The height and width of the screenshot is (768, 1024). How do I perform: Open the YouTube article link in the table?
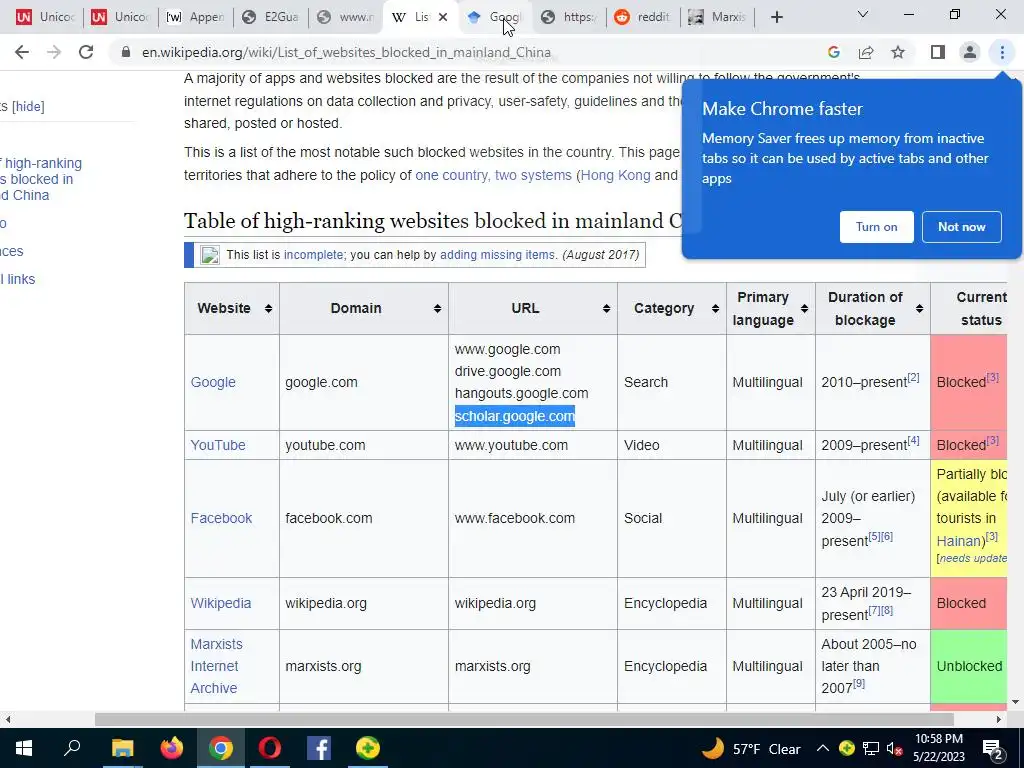point(218,445)
